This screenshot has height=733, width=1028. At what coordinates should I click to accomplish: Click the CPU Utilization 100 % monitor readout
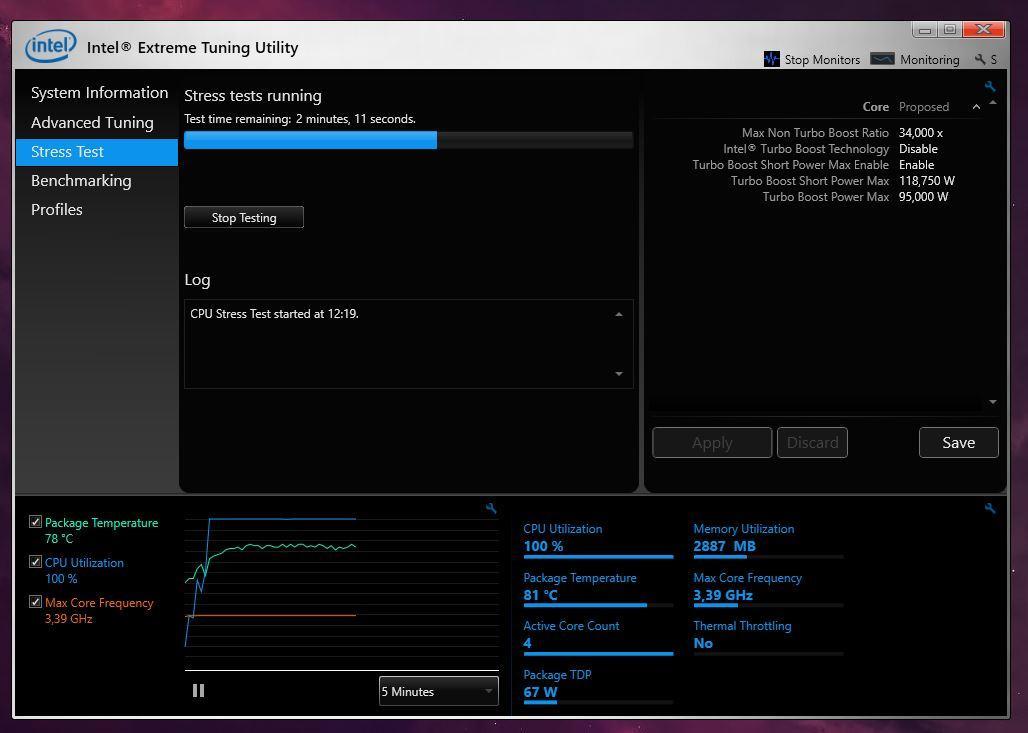pos(544,546)
